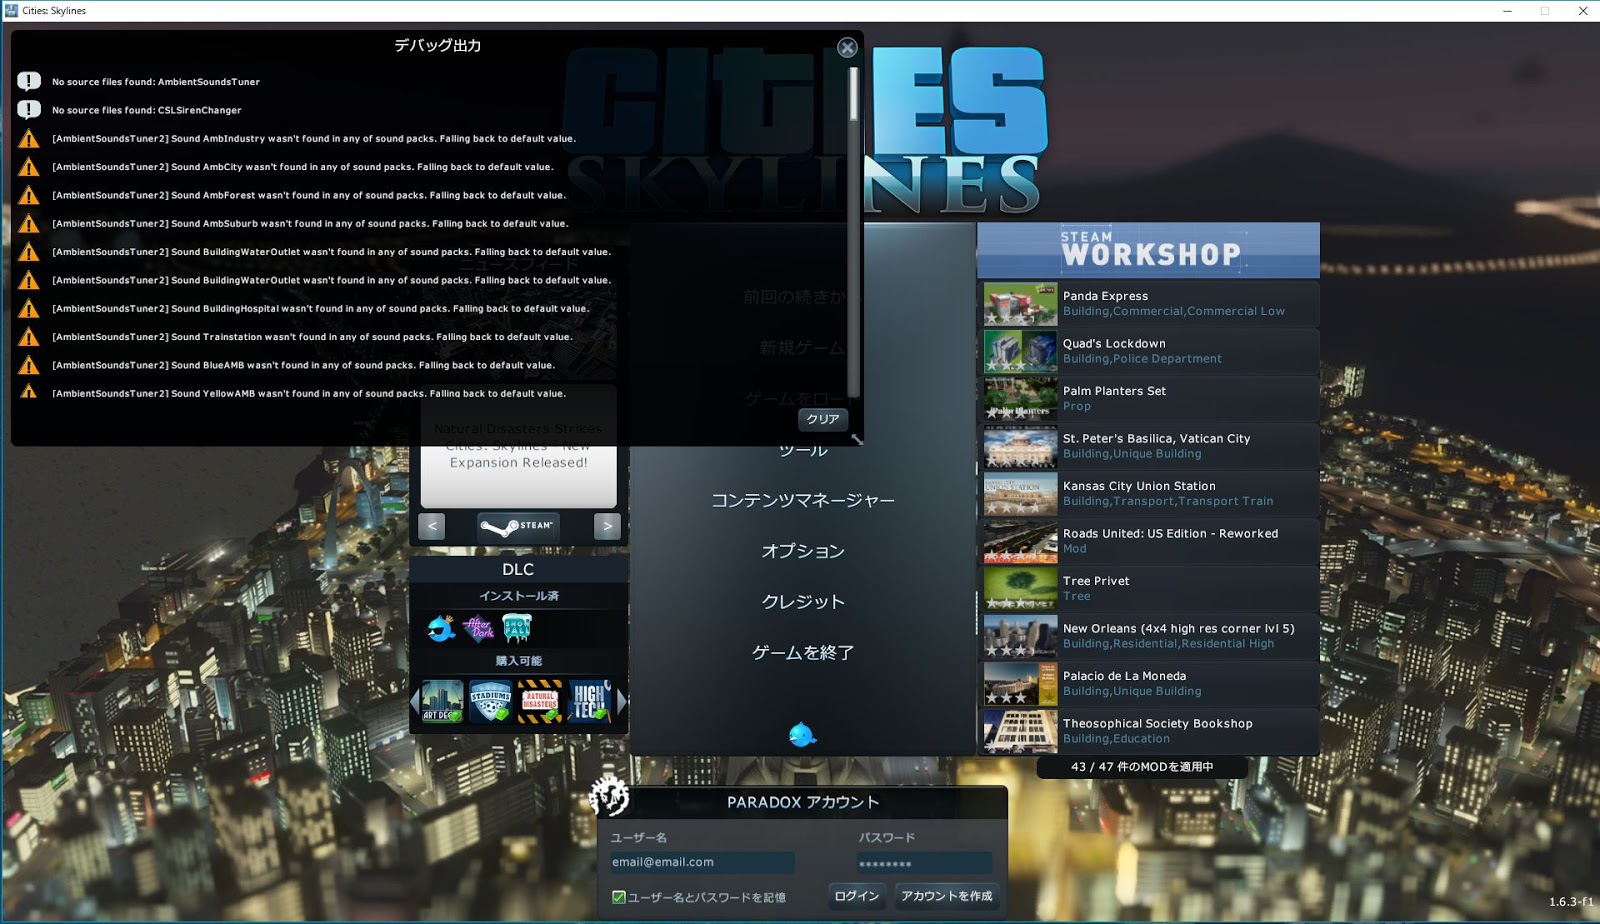The width and height of the screenshot is (1600, 924).
Task: Click the warning icon for the AmbForest message
Action: pos(29,195)
